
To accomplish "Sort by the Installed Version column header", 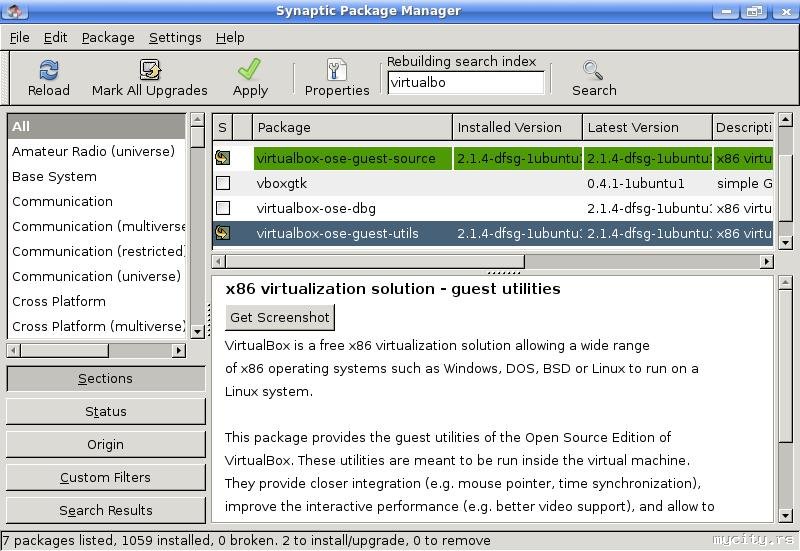I will pyautogui.click(x=517, y=128).
